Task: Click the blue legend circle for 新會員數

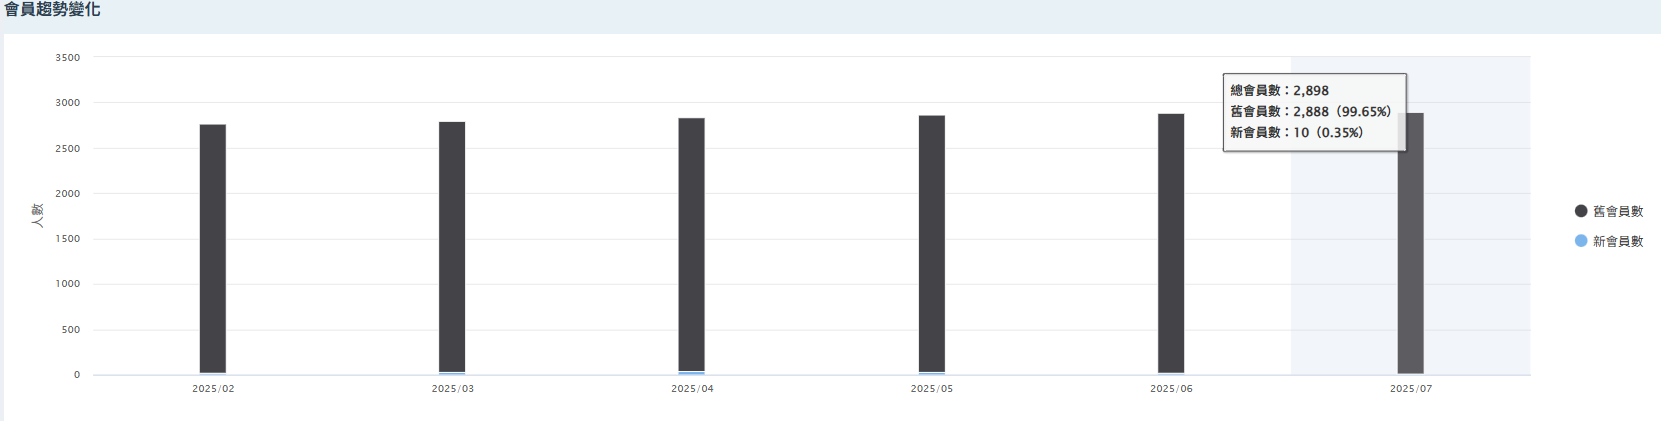Action: click(x=1581, y=241)
